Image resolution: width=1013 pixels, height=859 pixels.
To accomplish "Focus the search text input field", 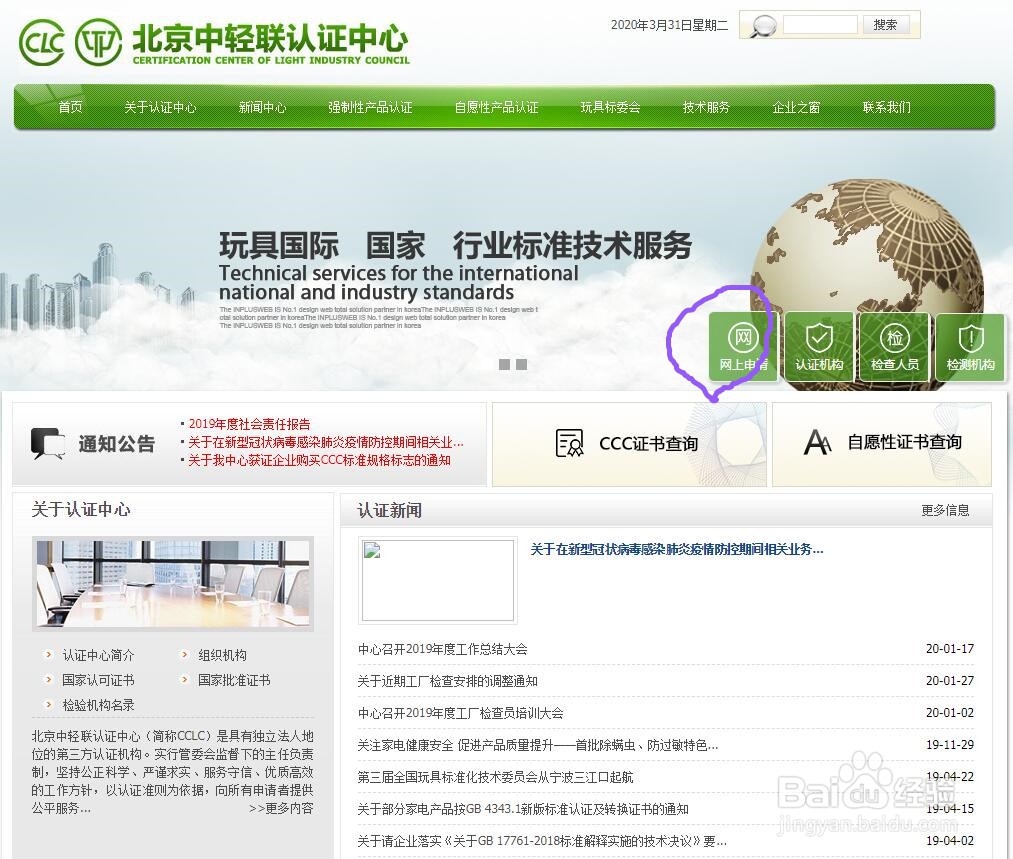I will click(x=820, y=25).
